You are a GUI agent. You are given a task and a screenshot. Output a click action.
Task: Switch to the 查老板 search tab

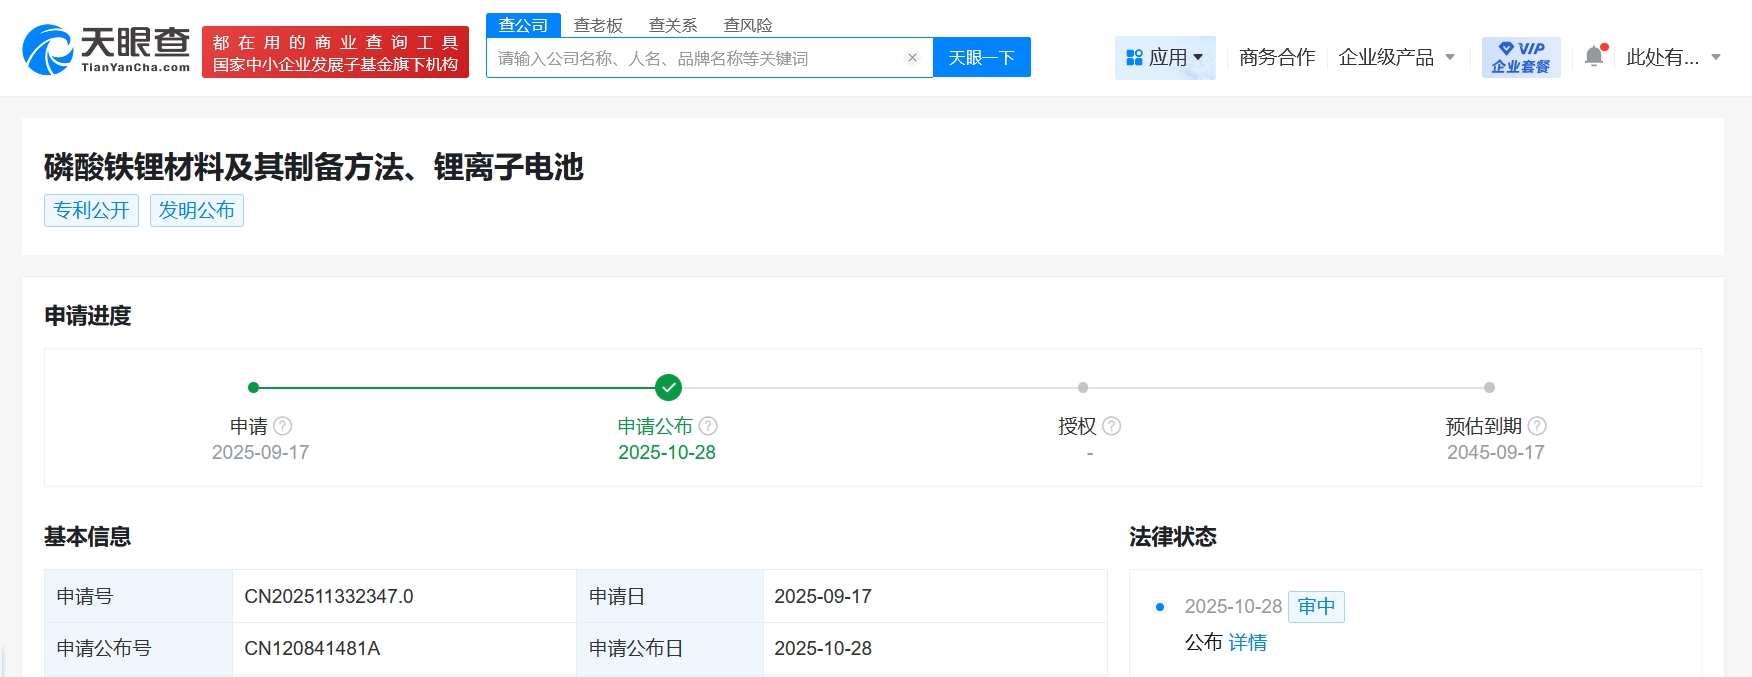[x=598, y=25]
